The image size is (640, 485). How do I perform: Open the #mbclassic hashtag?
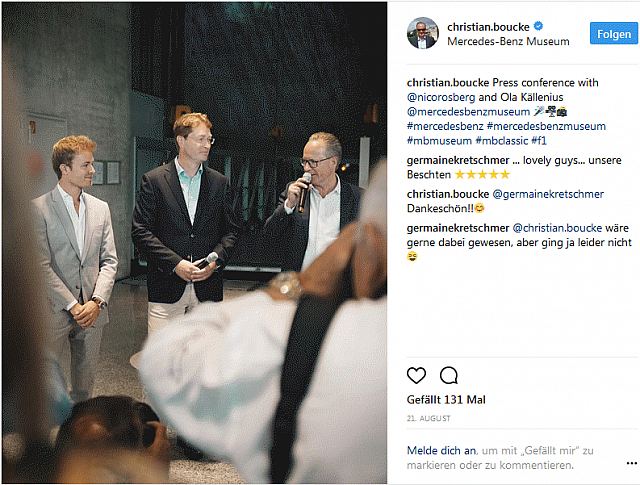pos(502,141)
